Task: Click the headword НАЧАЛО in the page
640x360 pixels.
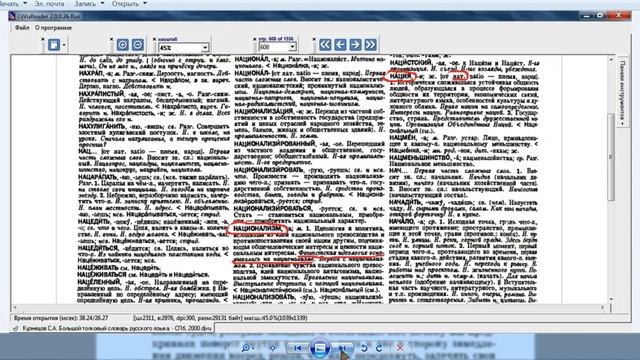Action: click(x=402, y=221)
